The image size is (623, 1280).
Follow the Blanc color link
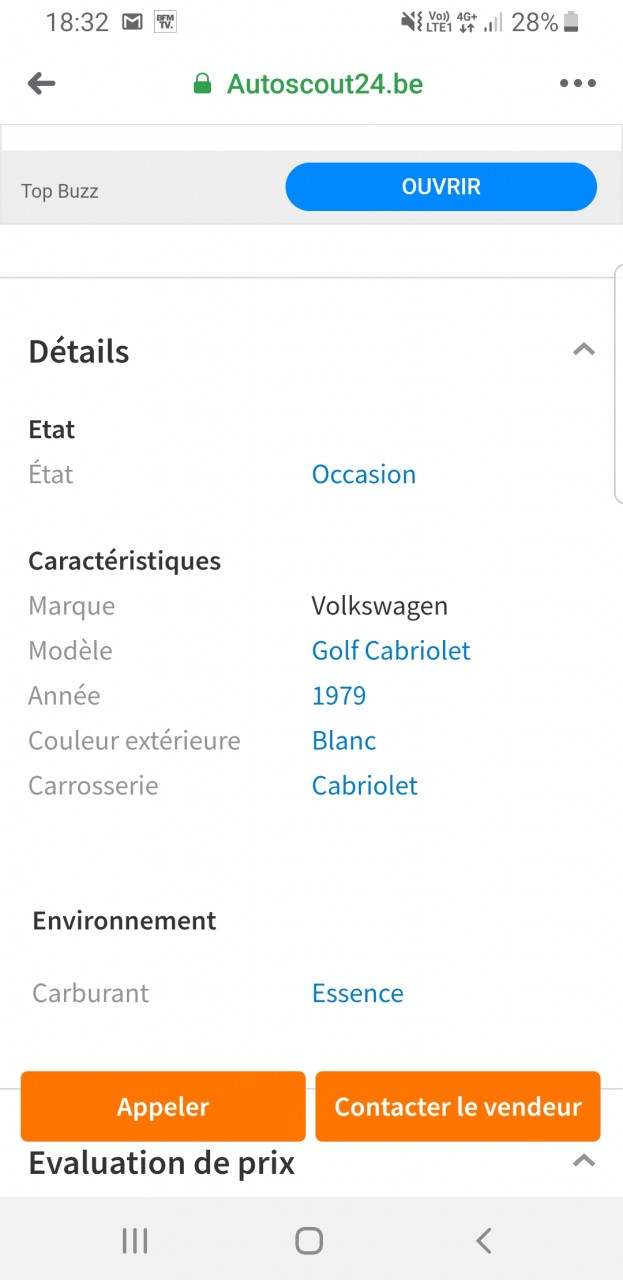coord(344,741)
